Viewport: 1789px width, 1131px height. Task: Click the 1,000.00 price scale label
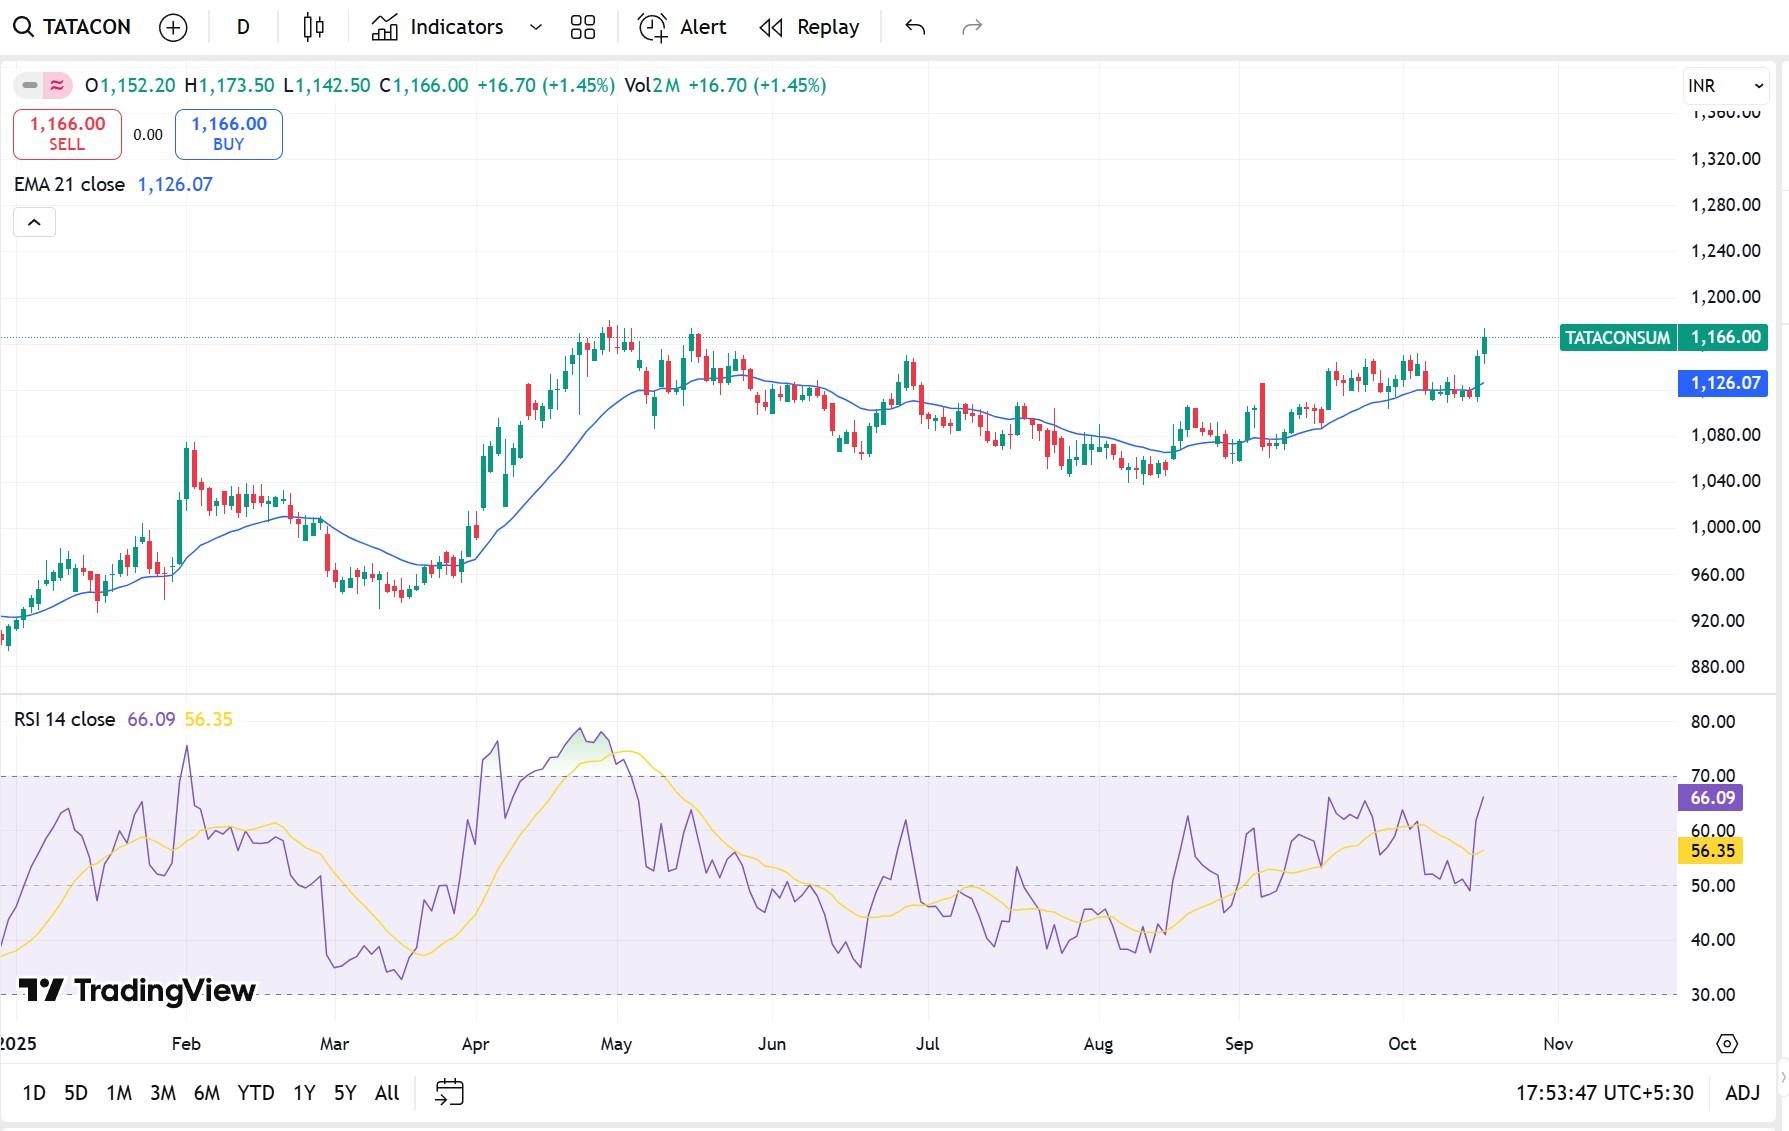[x=1726, y=527]
